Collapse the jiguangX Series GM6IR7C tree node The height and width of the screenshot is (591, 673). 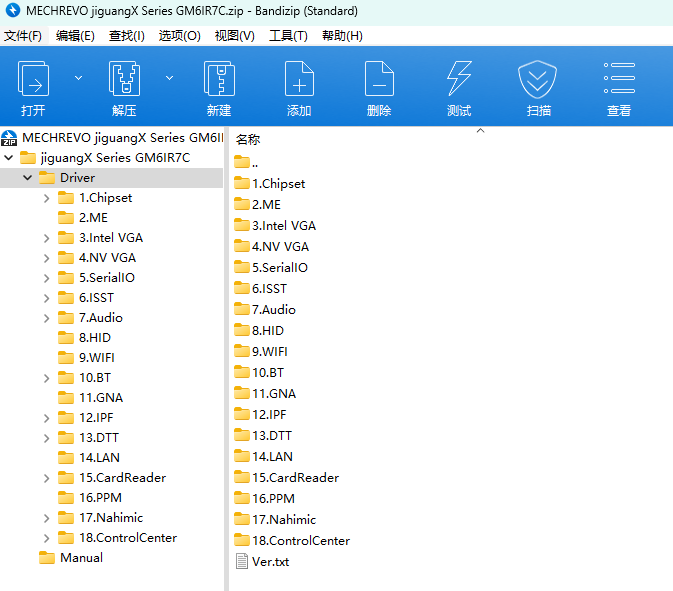(9, 158)
